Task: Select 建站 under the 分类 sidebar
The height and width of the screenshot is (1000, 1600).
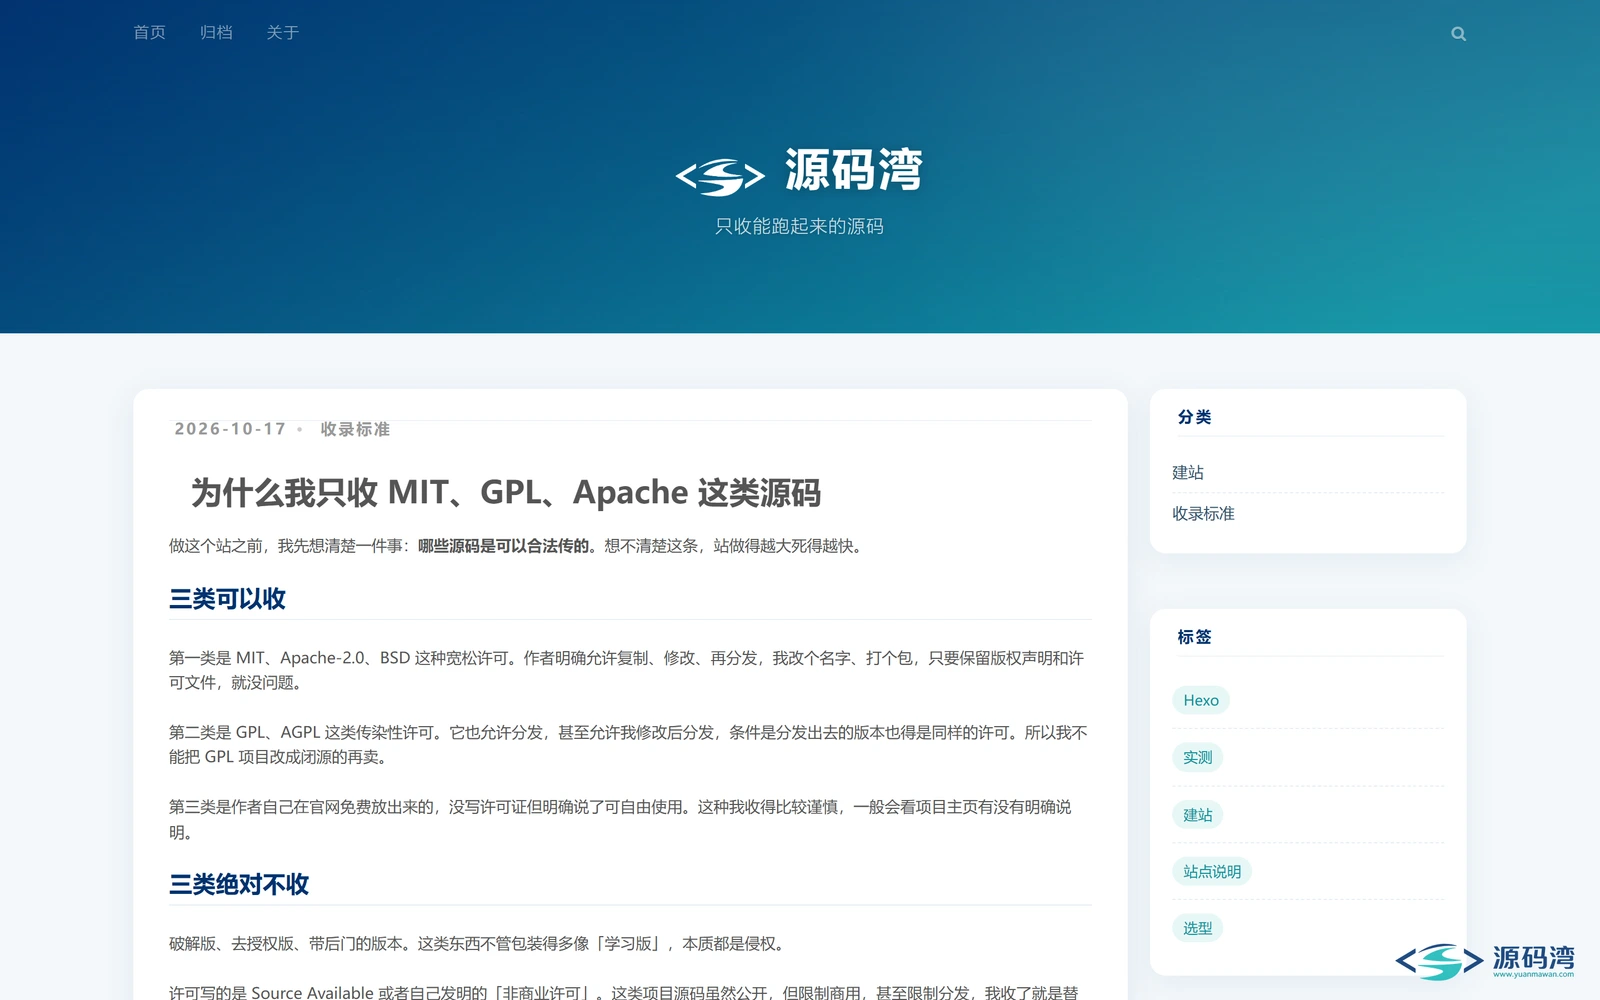Action: point(1188,472)
